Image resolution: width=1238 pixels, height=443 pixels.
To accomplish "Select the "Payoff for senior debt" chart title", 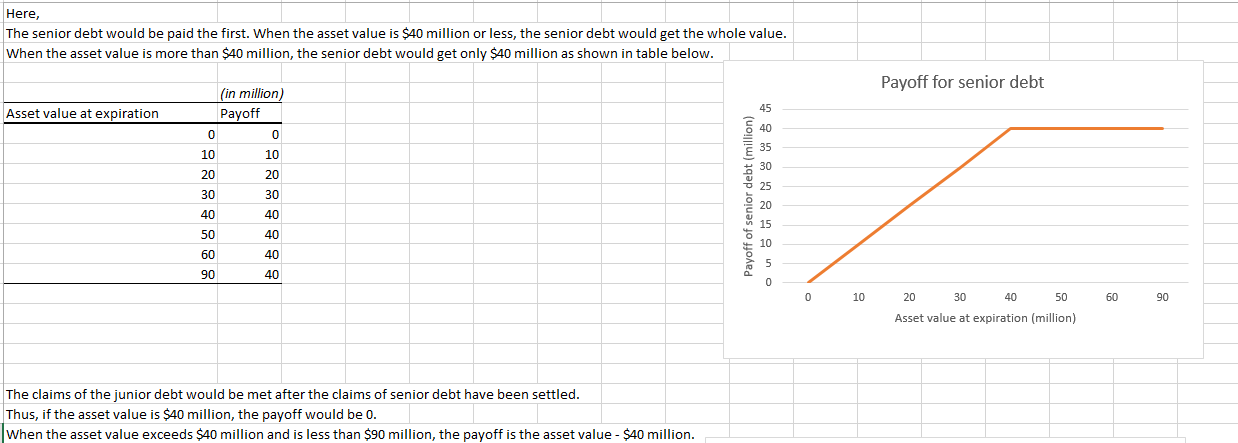I will click(x=961, y=82).
